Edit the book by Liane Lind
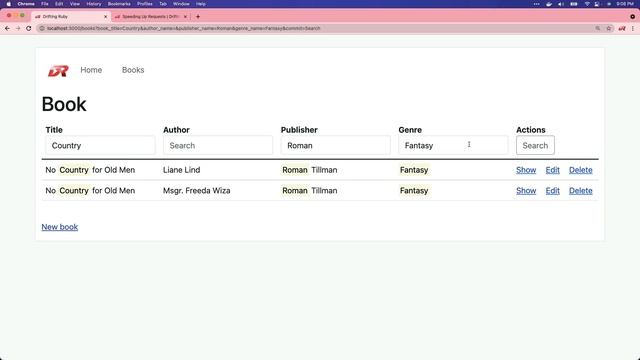This screenshot has width=640, height=360. 553,170
